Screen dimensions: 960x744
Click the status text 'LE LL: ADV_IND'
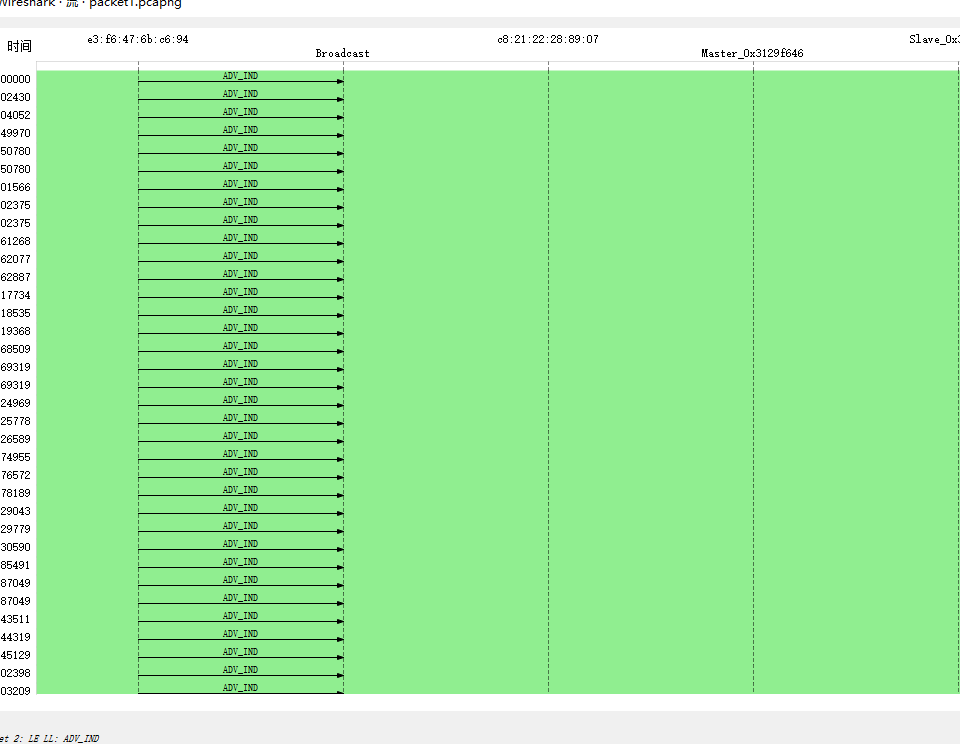click(x=64, y=738)
